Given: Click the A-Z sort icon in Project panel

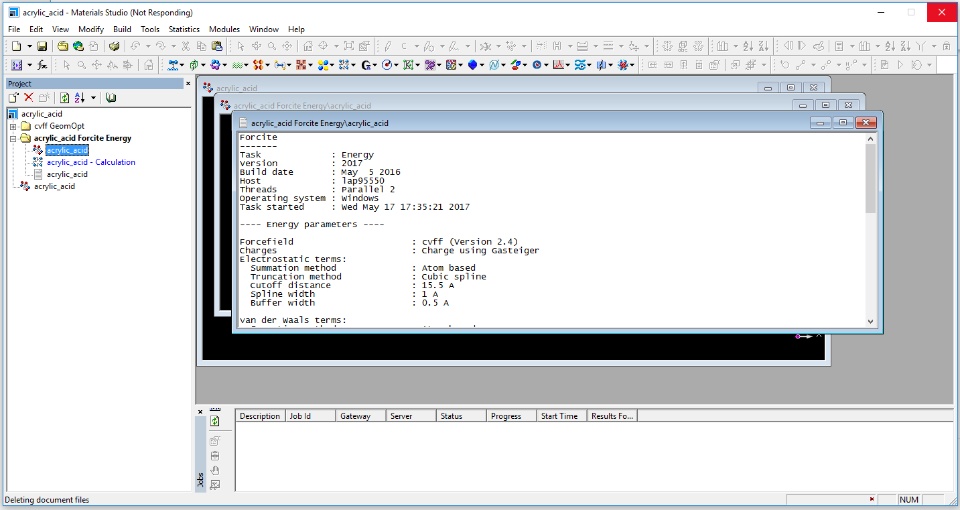Looking at the screenshot, I should (x=80, y=98).
